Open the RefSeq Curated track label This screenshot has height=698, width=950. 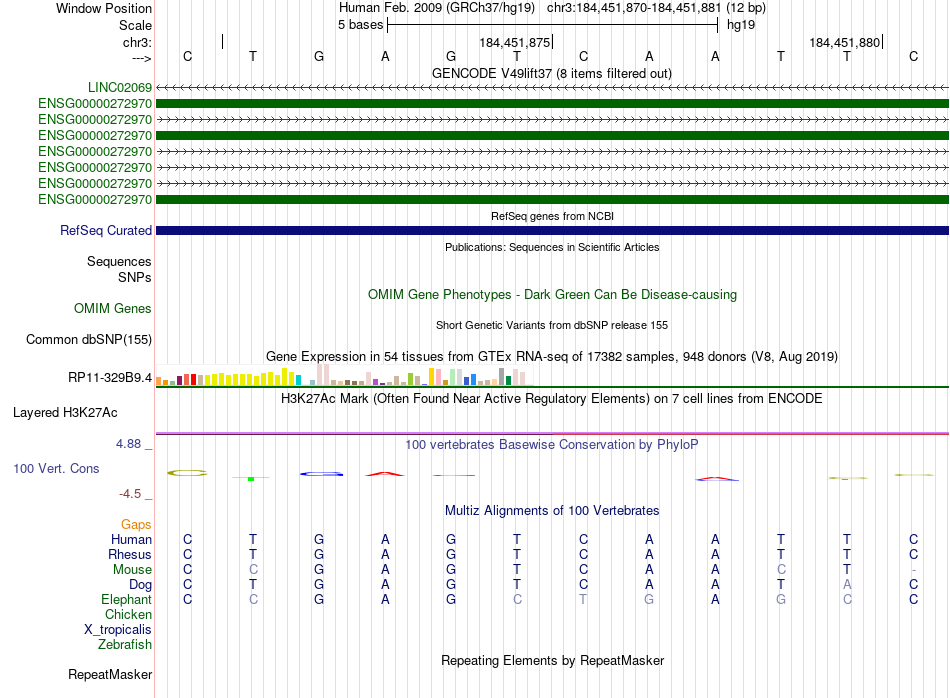(106, 230)
